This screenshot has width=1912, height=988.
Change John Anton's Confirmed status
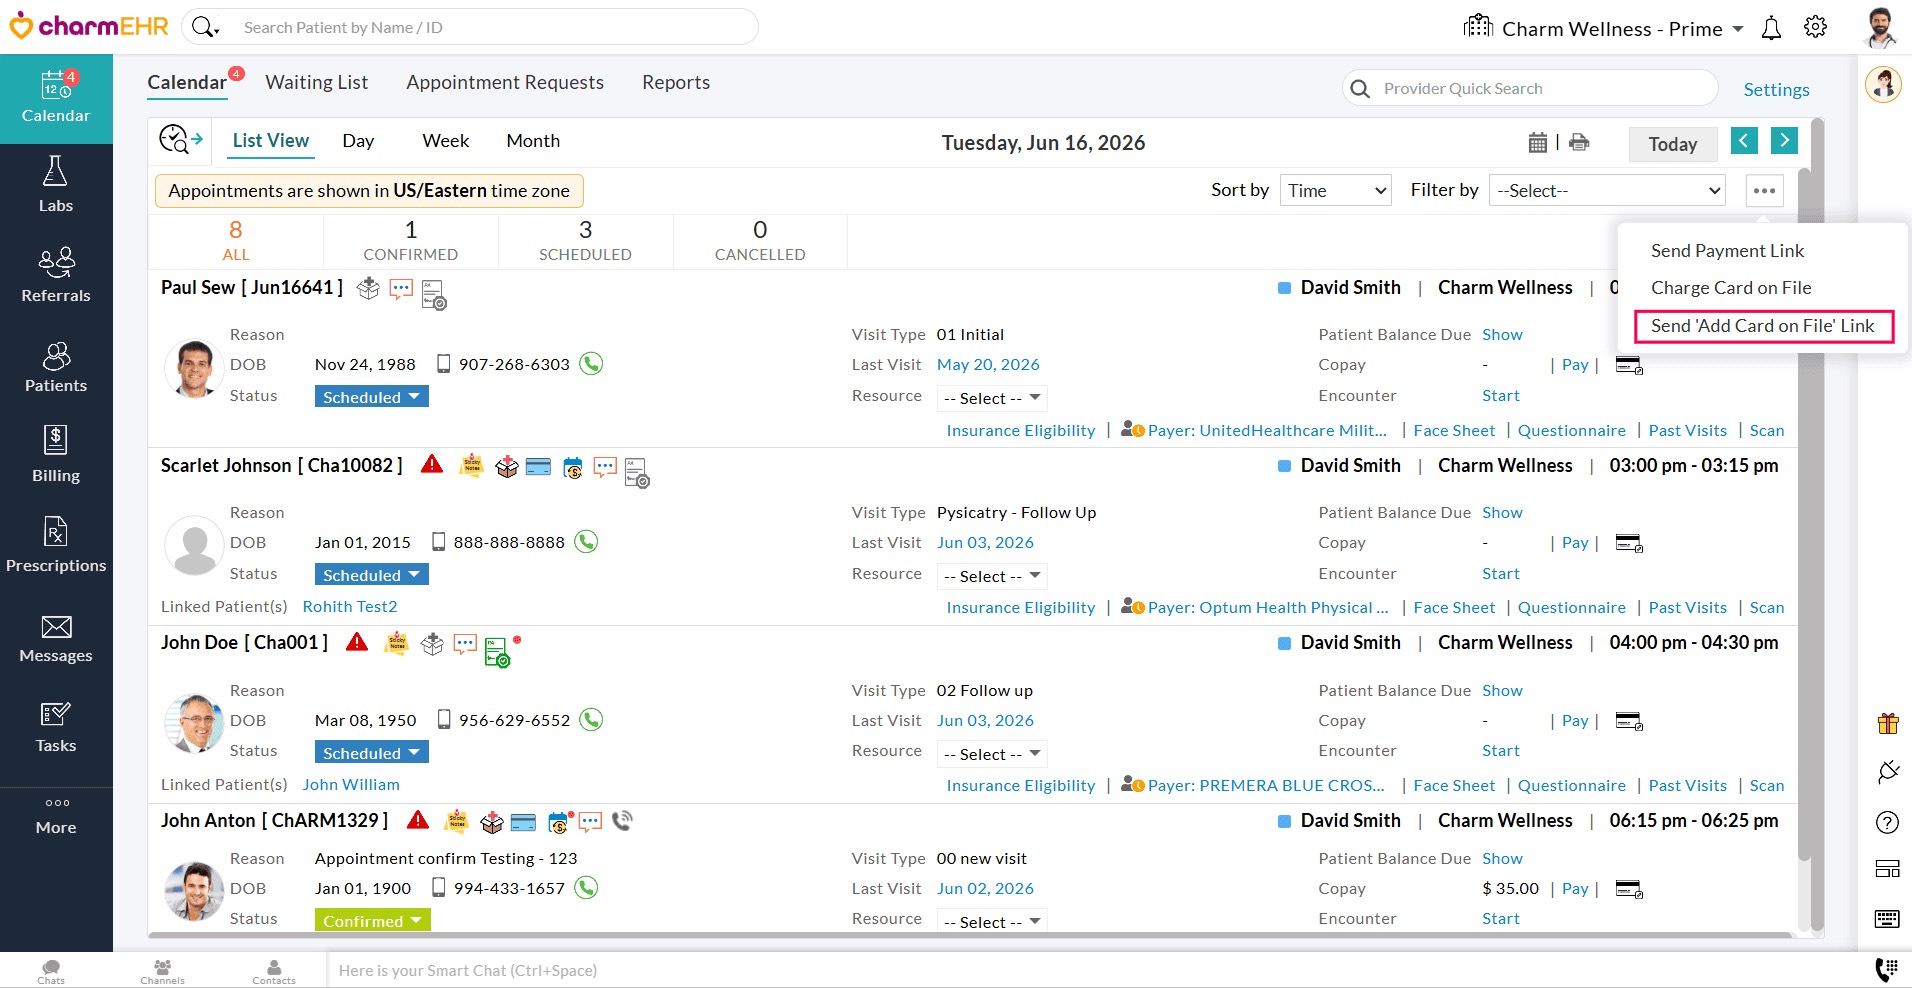point(372,921)
